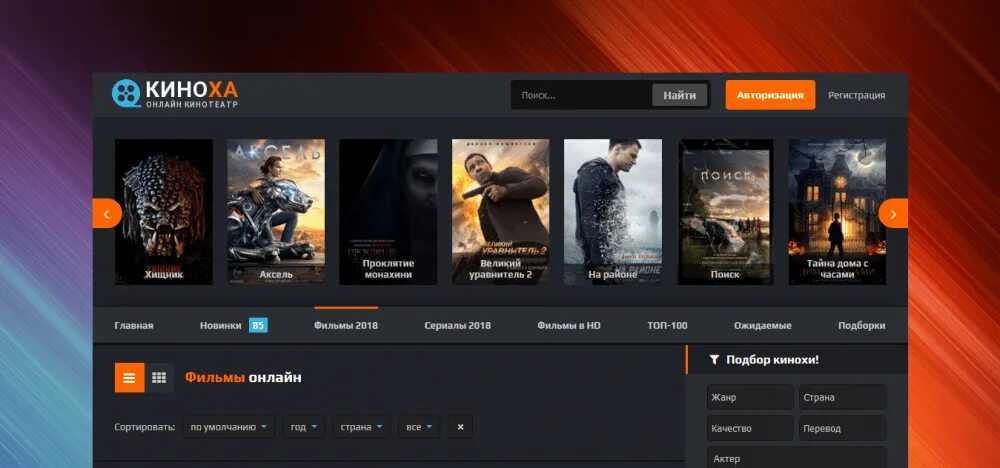
Task: Click the 'Фильмы онлайн' heading
Action: 243,377
